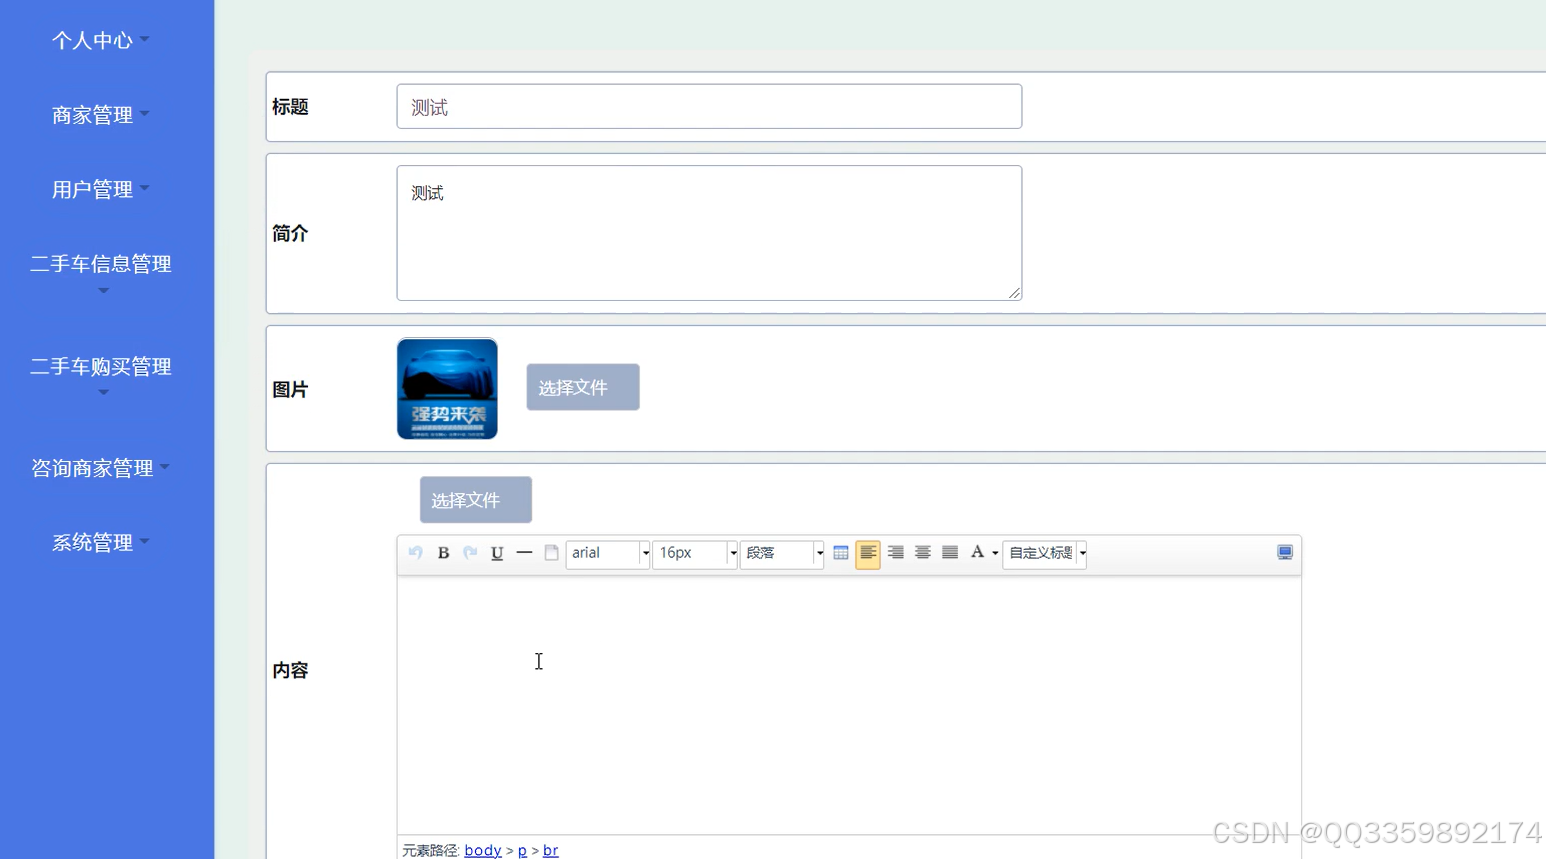Toggle fullscreen mode of the editor
The image size is (1546, 859).
tap(1285, 552)
